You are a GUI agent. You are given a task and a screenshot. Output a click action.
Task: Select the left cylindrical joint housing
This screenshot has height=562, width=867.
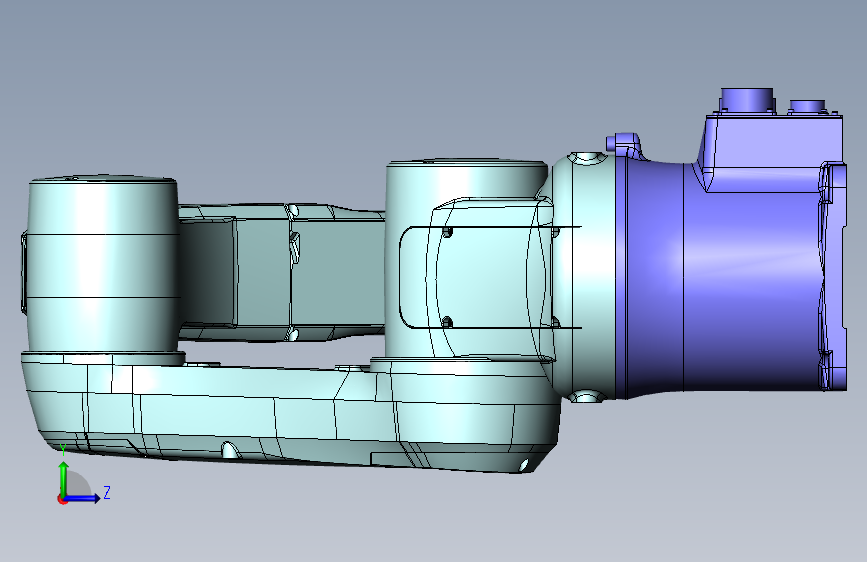(102, 266)
